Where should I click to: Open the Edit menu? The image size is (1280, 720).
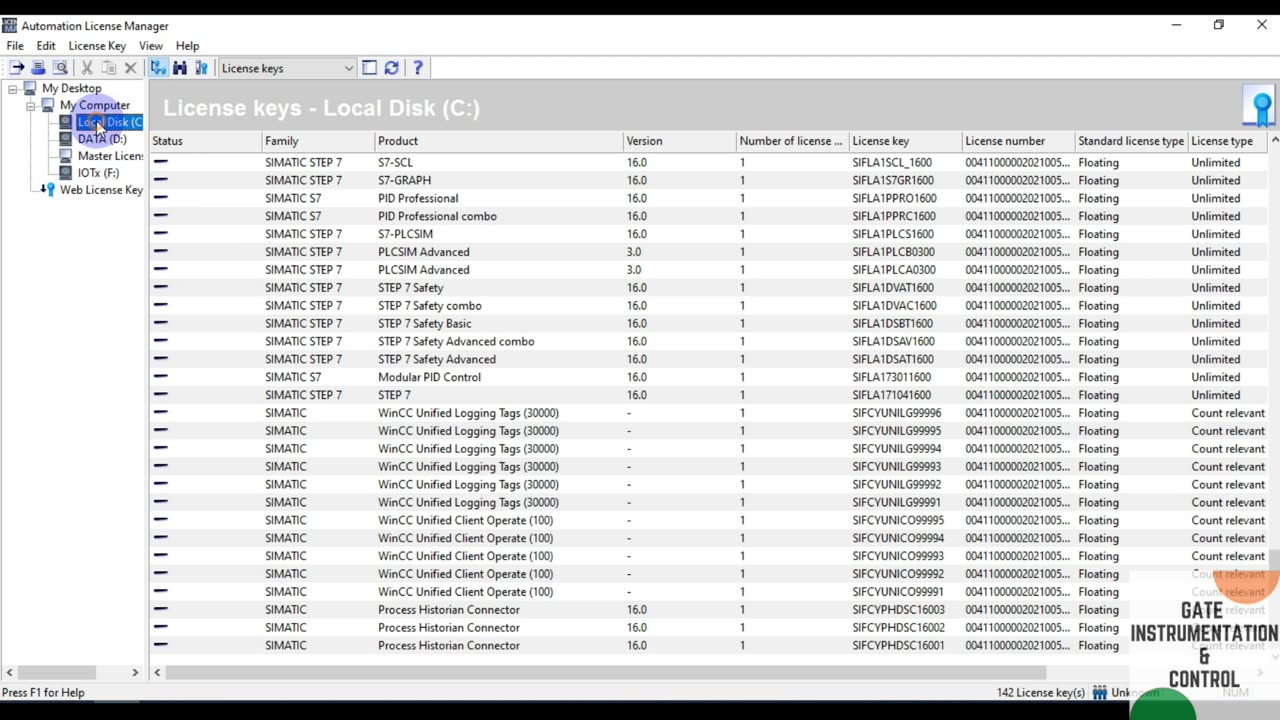click(x=46, y=46)
